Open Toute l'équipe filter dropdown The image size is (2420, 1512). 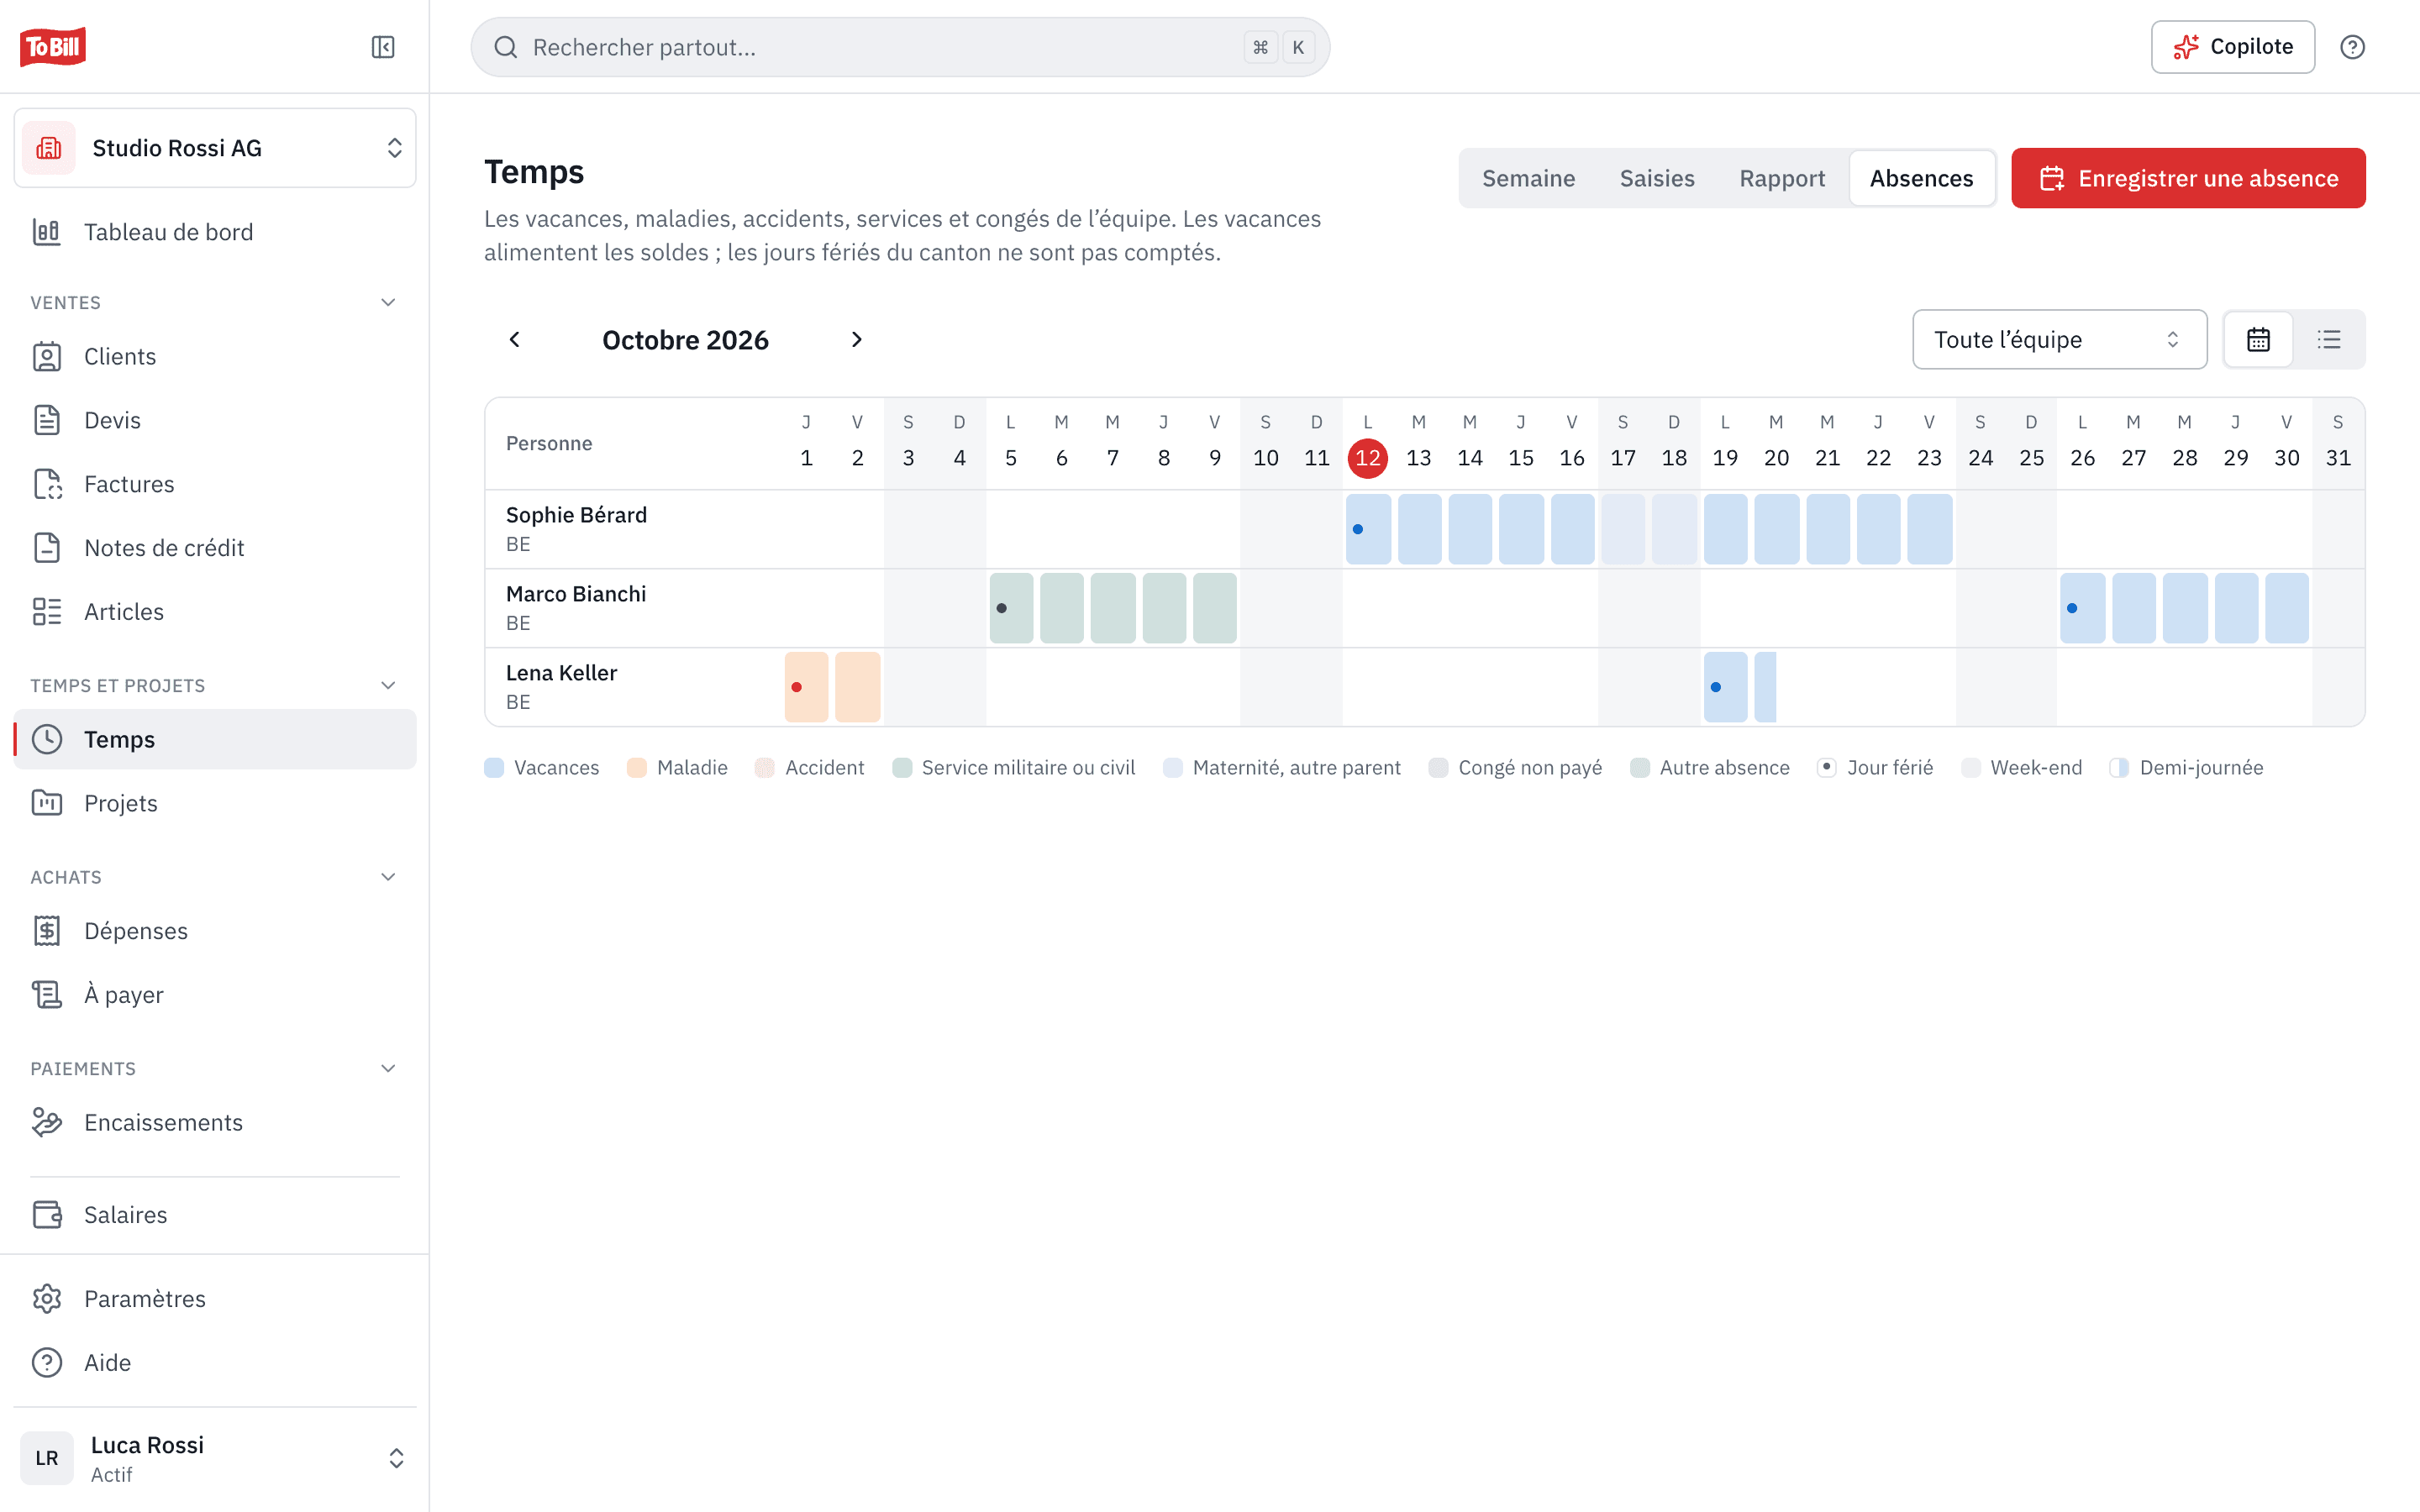[2059, 340]
